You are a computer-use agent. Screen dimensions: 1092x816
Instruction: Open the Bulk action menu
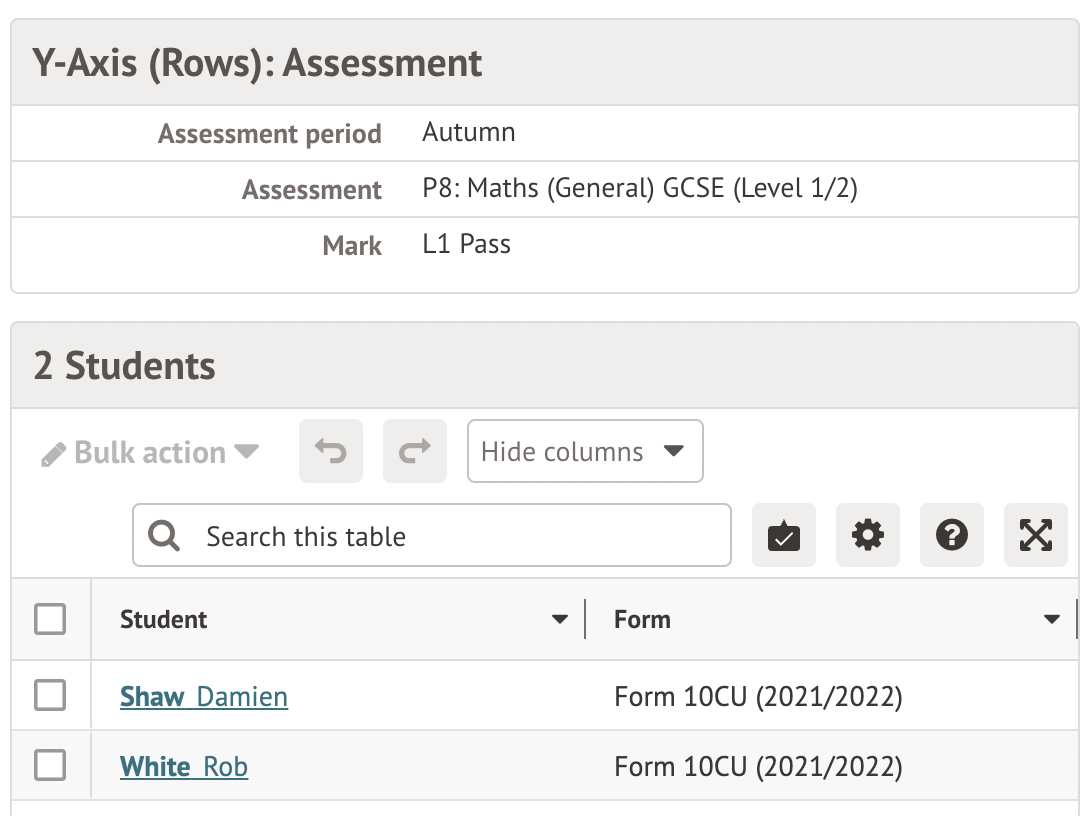pos(150,453)
